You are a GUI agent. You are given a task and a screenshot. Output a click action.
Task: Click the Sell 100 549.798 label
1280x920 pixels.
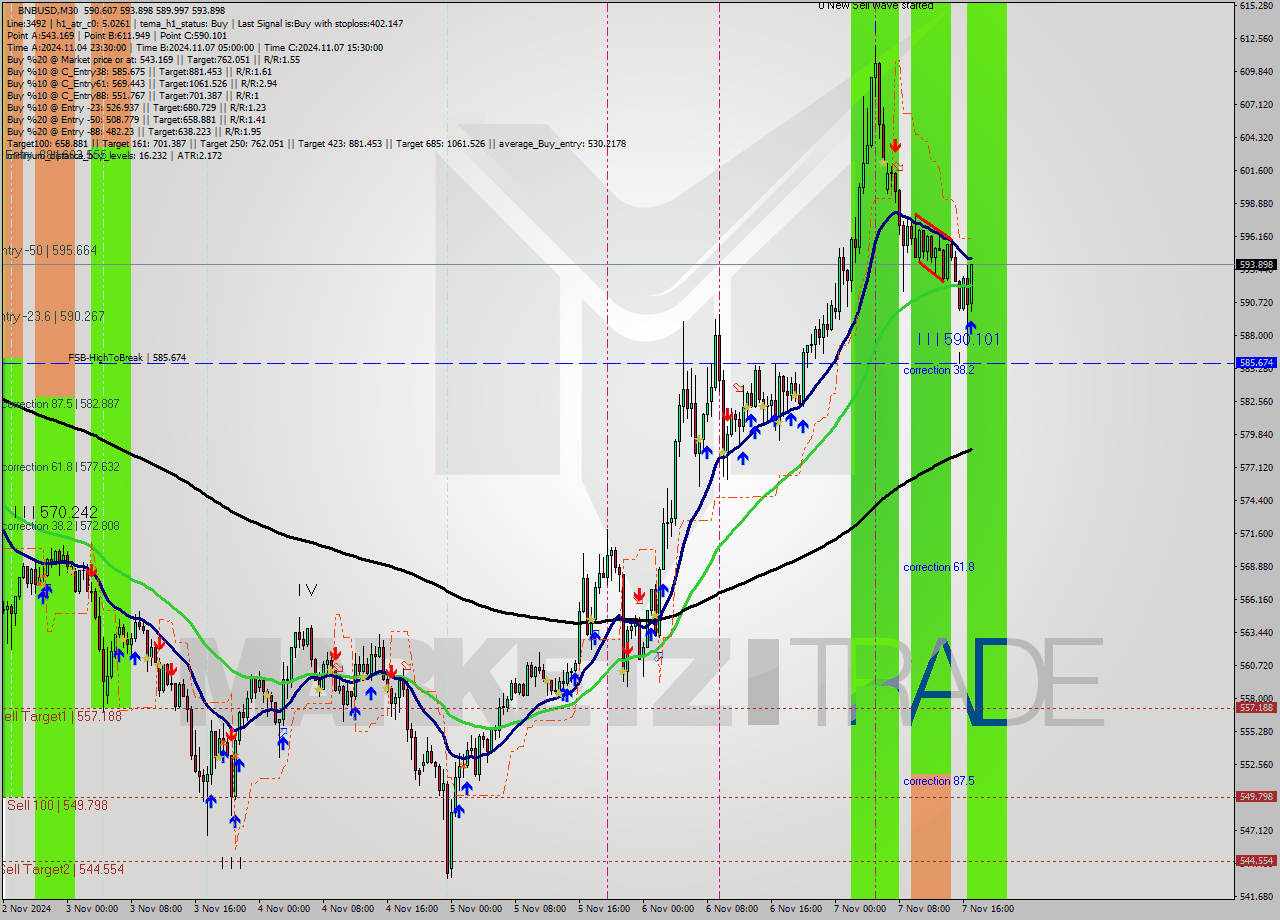click(56, 805)
